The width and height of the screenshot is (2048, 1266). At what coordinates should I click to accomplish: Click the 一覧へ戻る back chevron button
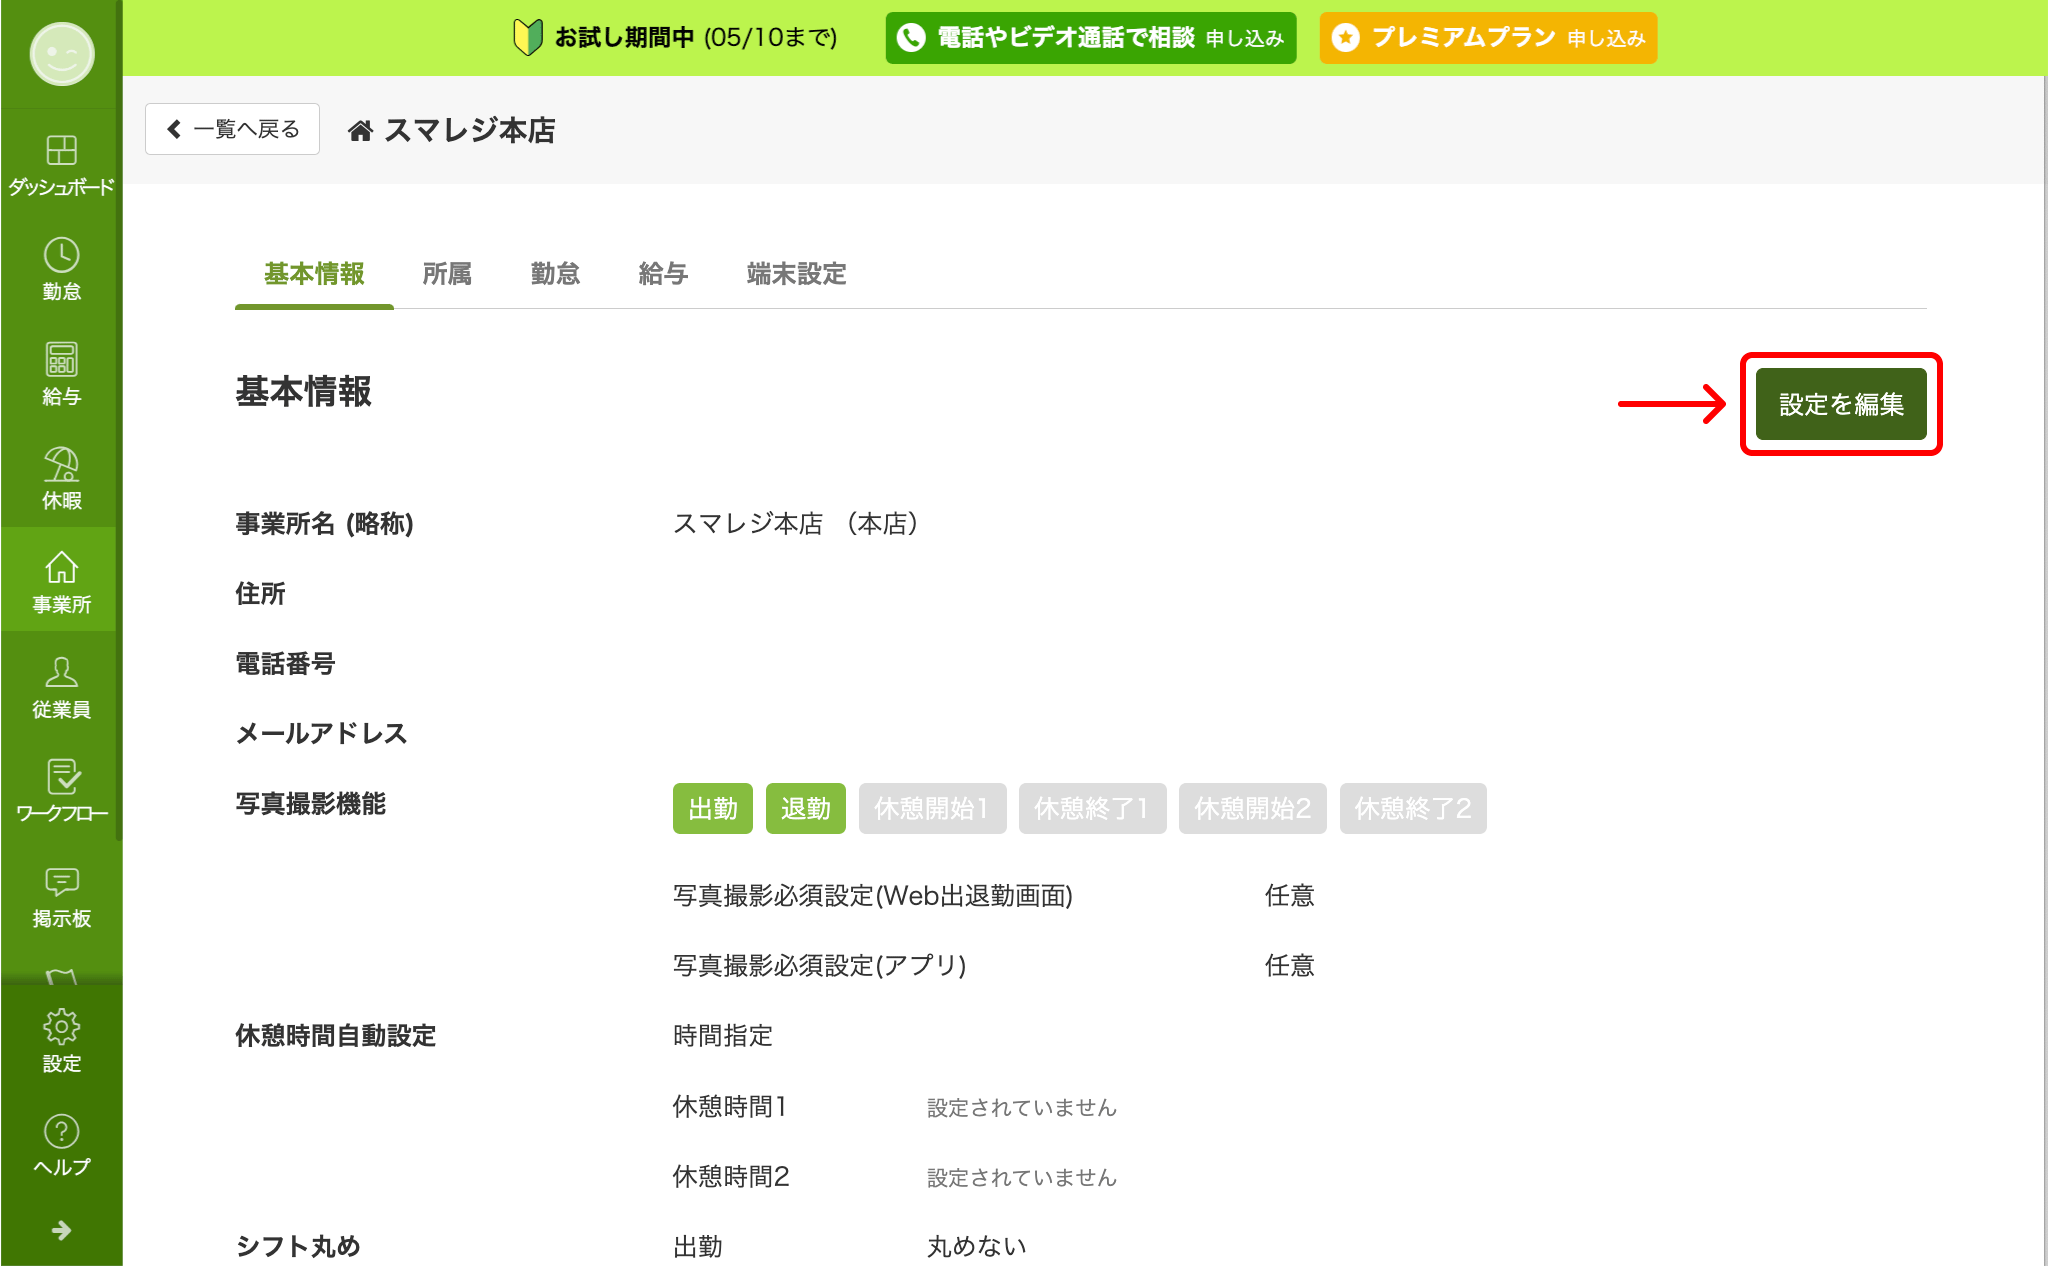pyautogui.click(x=232, y=129)
